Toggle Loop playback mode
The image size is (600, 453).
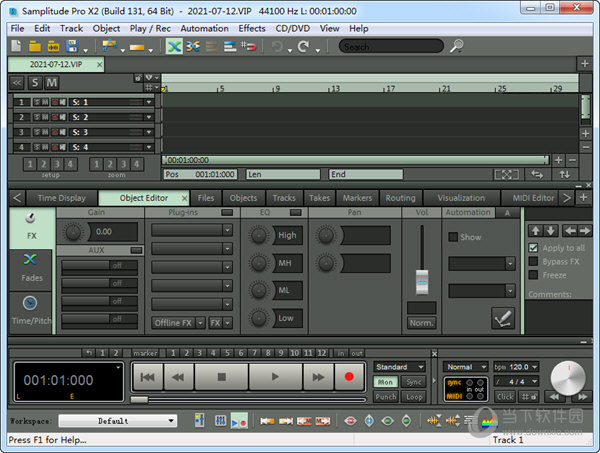coord(413,397)
